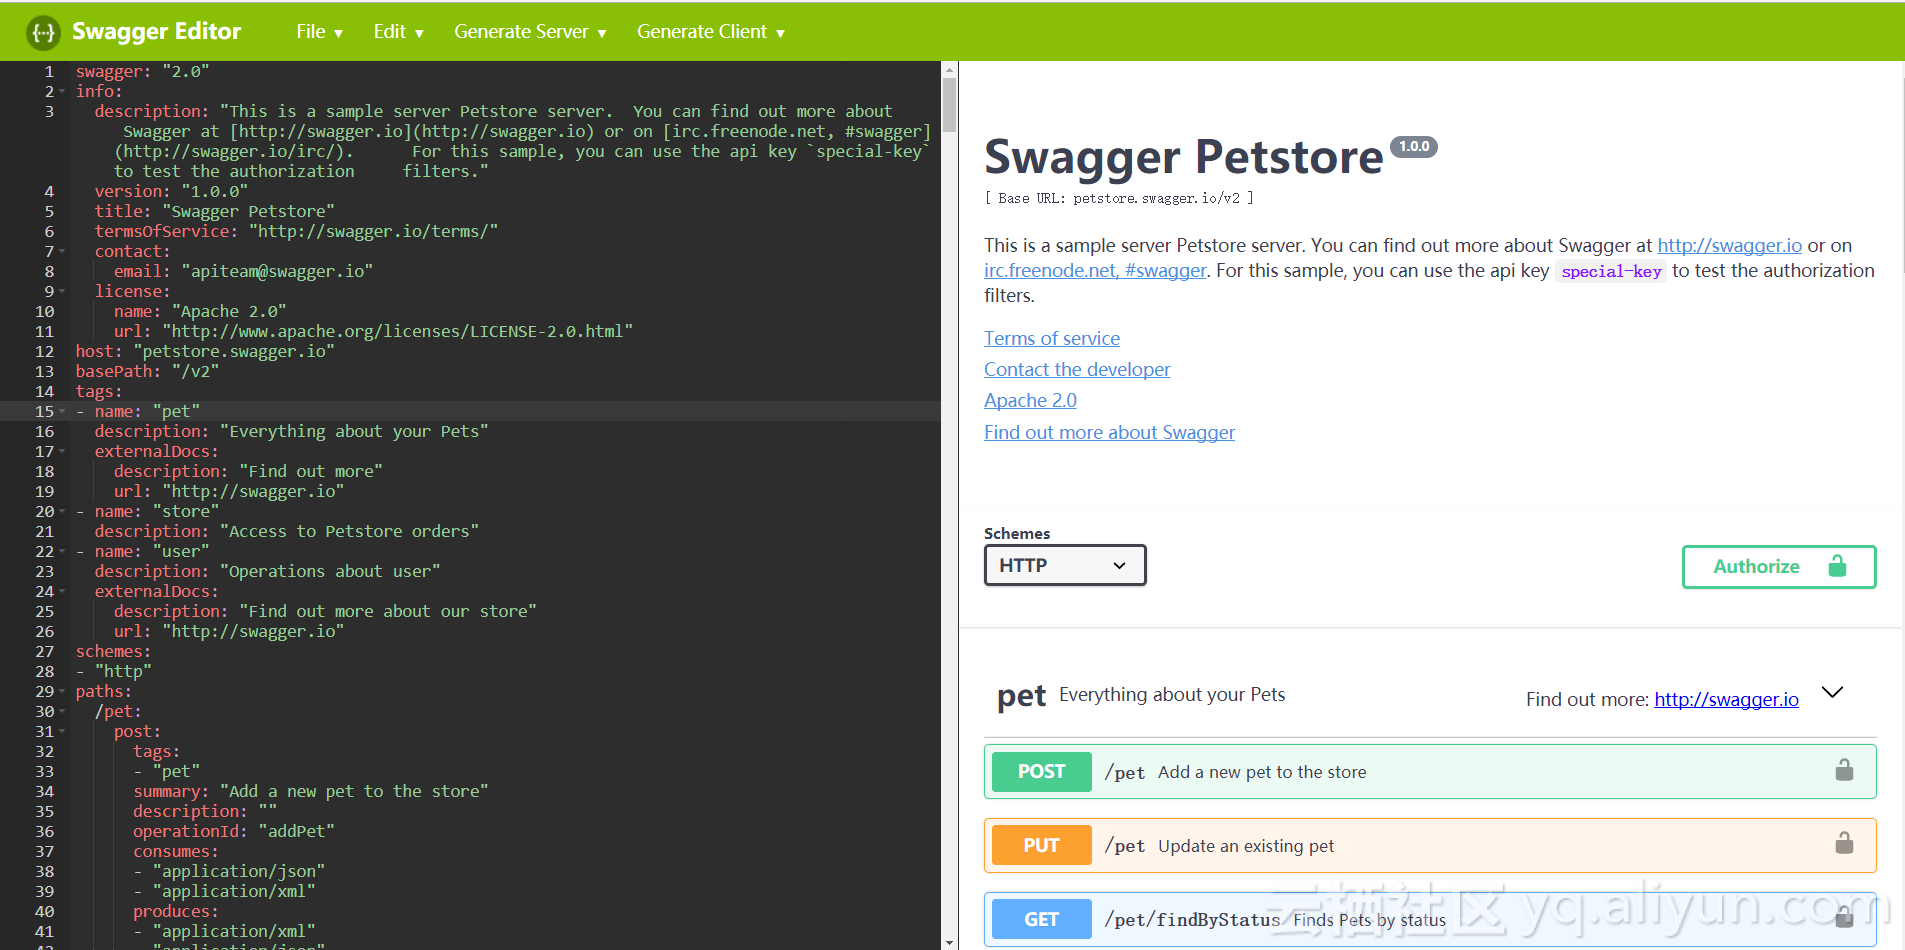Click the 1.0.0 version badge

(1414, 146)
